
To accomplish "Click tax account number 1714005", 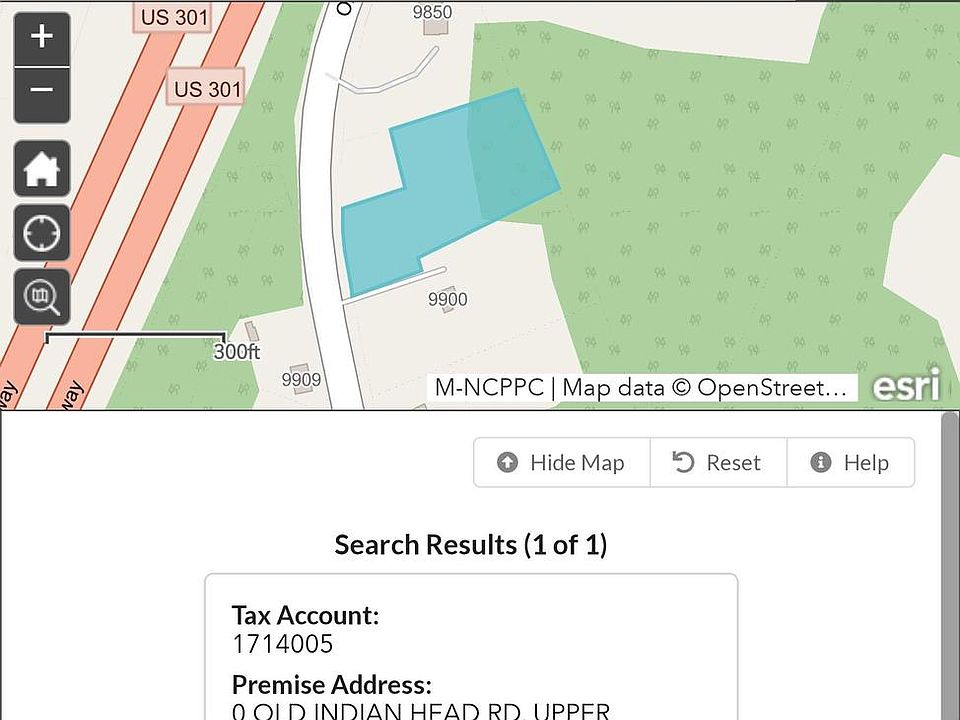I will click(x=283, y=644).
